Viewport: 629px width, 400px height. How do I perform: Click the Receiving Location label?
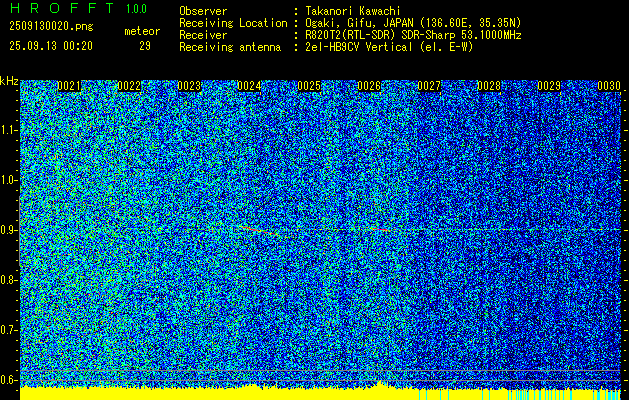click(x=233, y=23)
